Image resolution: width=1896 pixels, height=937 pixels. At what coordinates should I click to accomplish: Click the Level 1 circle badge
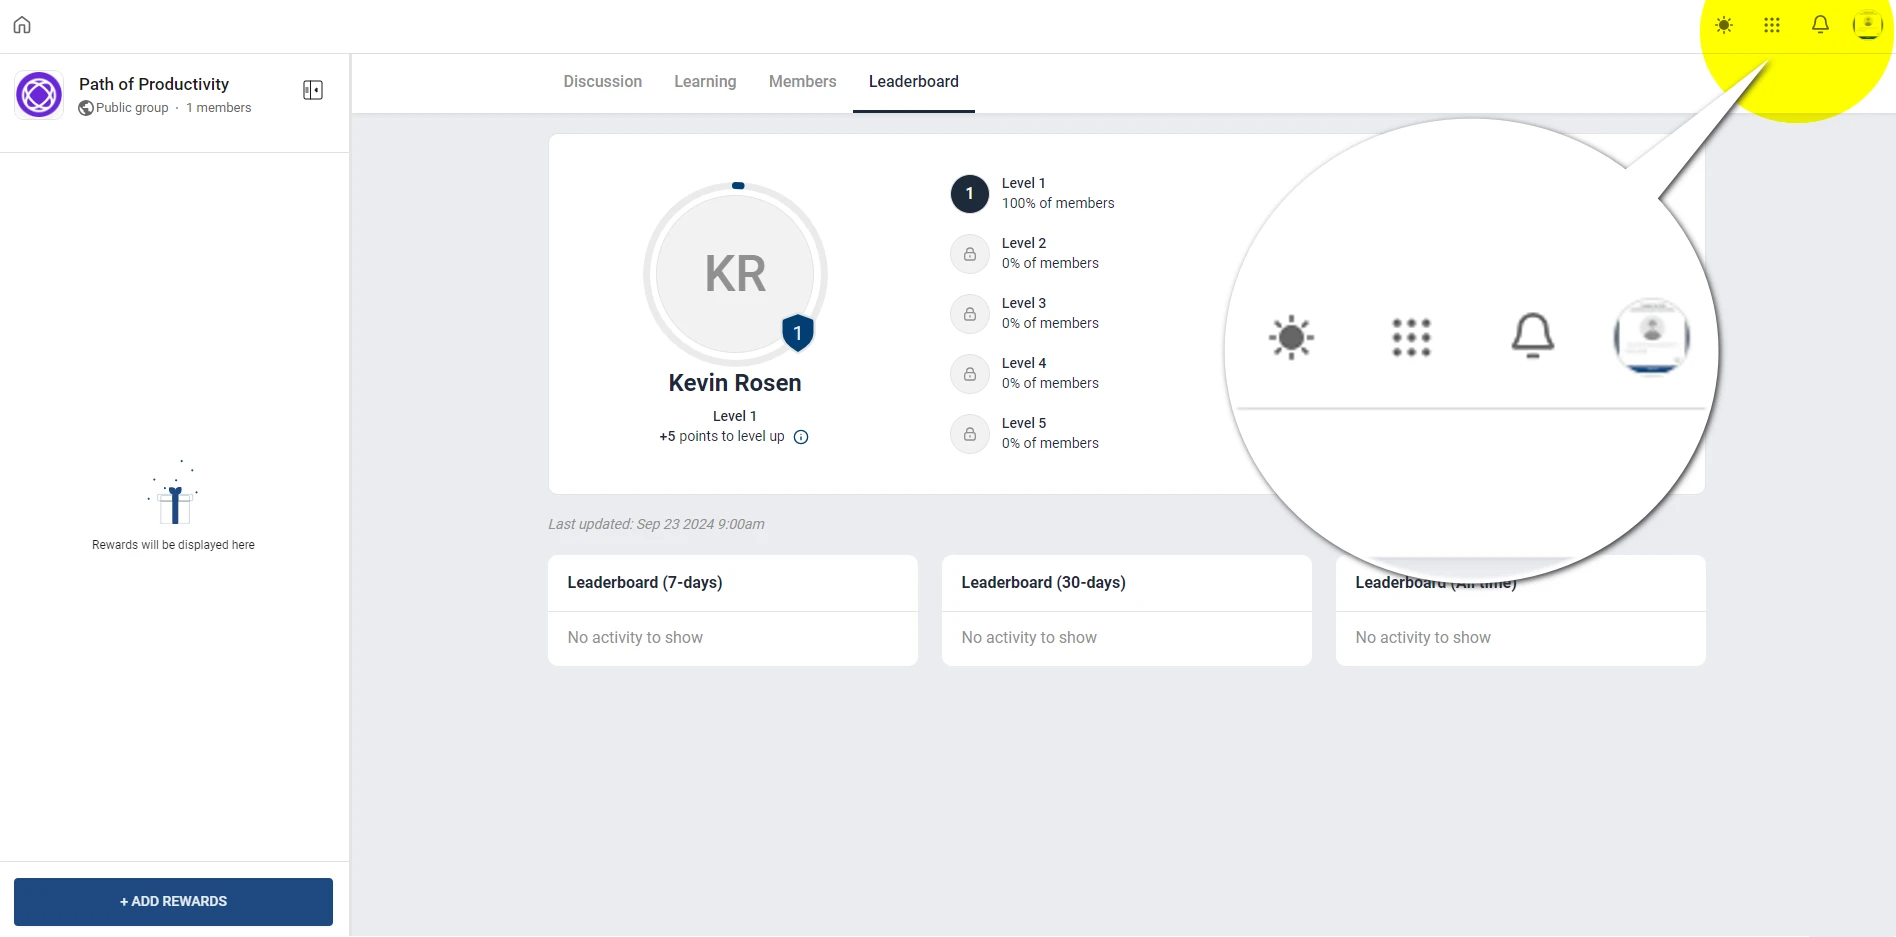click(970, 194)
